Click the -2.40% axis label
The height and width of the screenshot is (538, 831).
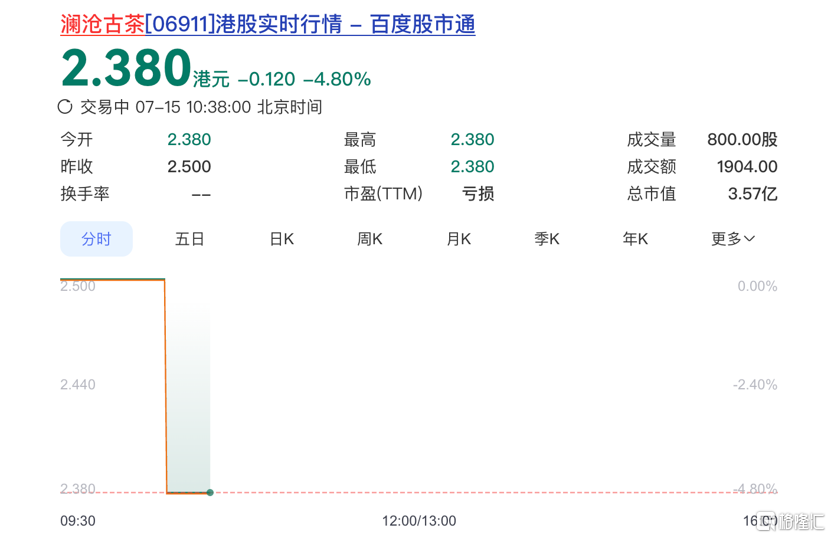coord(755,384)
